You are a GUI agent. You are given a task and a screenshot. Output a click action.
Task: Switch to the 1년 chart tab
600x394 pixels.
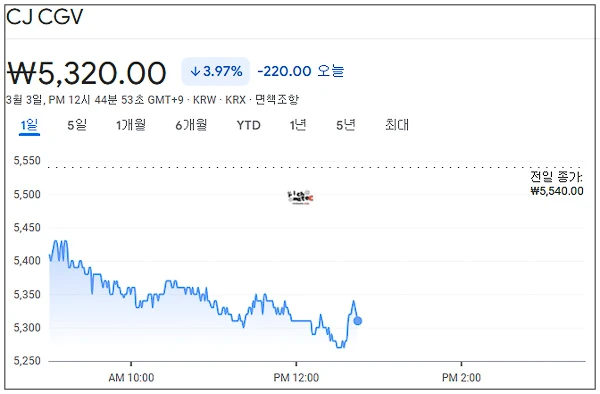pyautogui.click(x=298, y=125)
